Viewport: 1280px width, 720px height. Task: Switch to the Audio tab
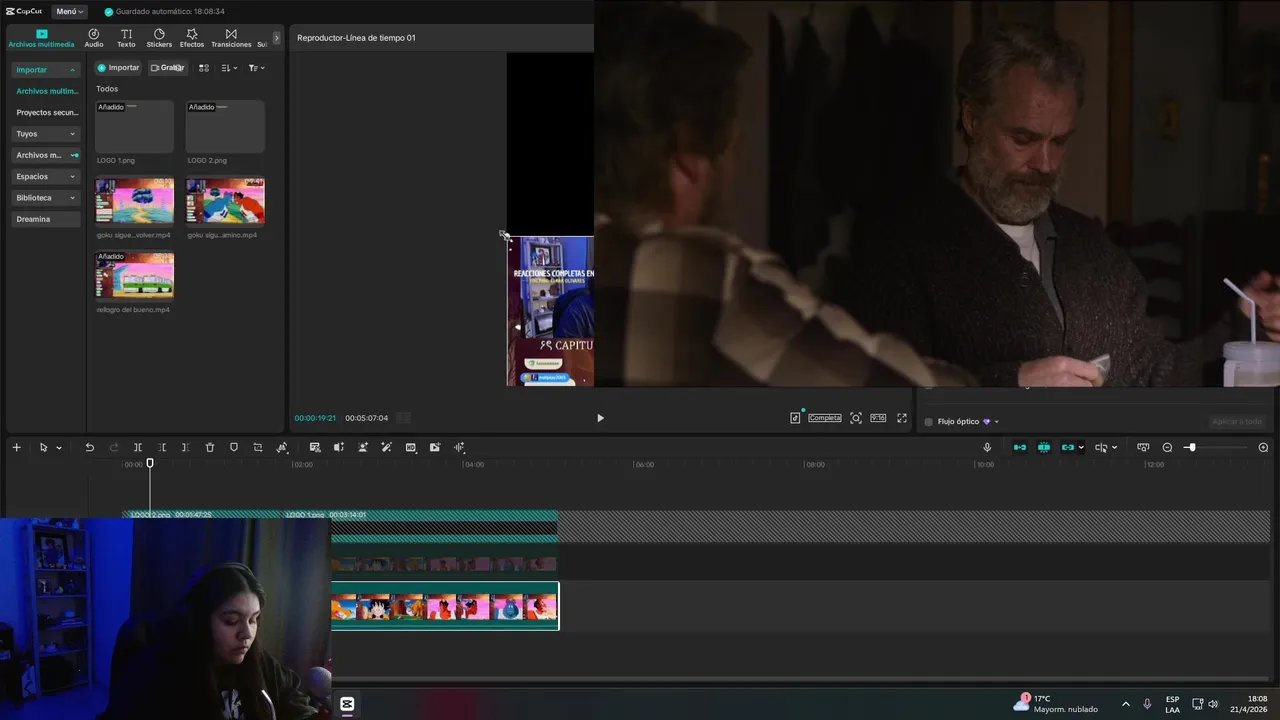(94, 38)
